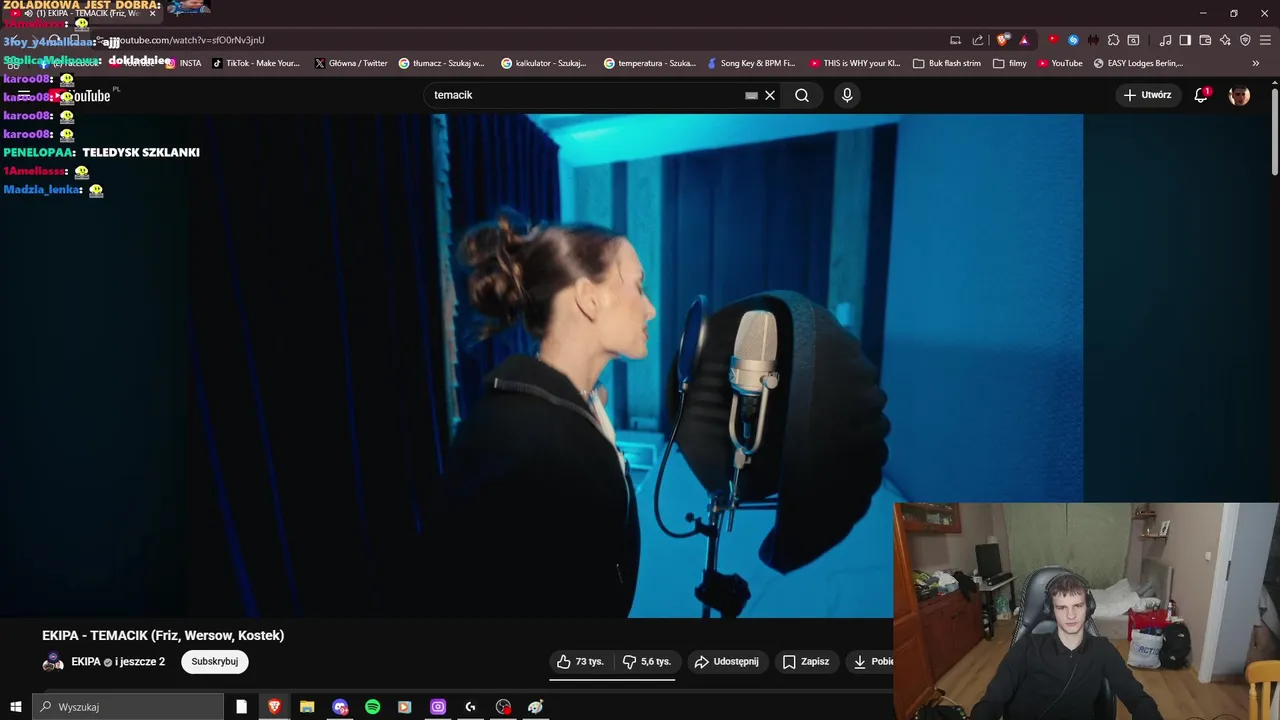Search YouTube with the magnifier icon
1280x720 pixels.
click(x=802, y=95)
